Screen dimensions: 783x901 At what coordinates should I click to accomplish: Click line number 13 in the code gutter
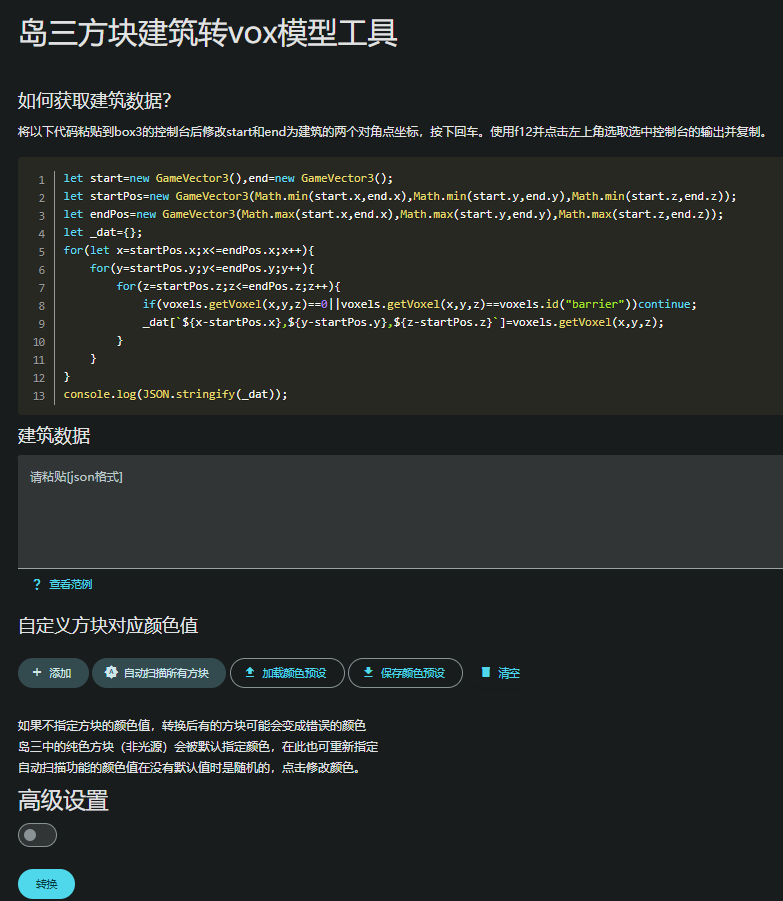[39, 396]
